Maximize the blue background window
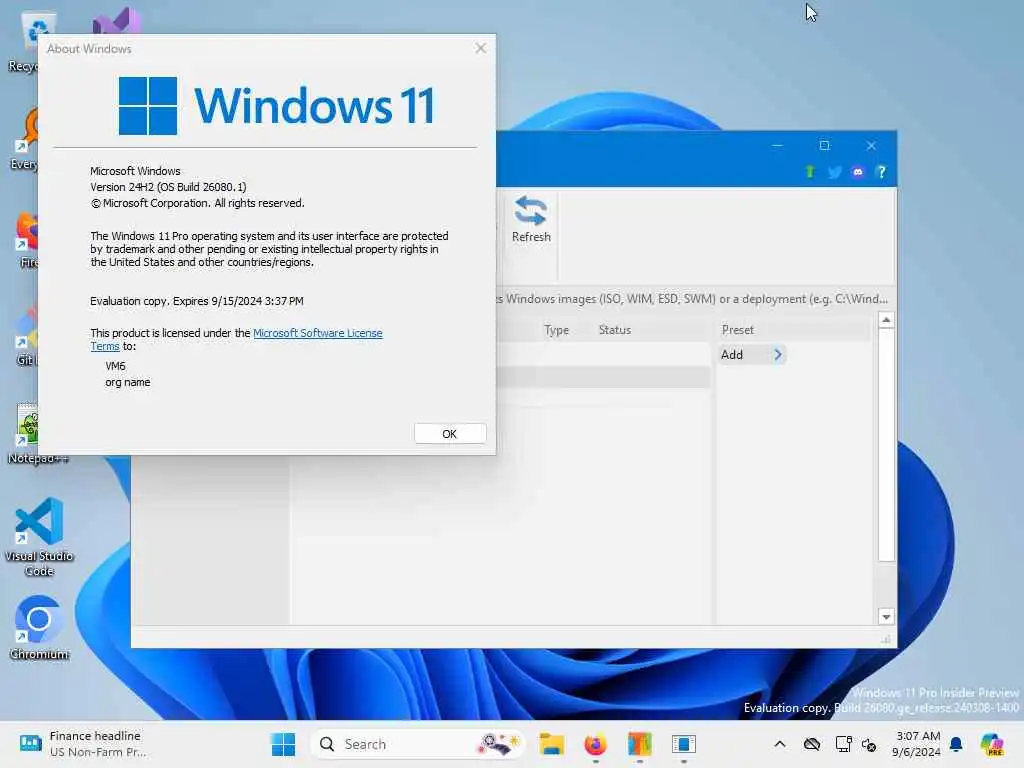This screenshot has width=1024, height=768. (824, 145)
